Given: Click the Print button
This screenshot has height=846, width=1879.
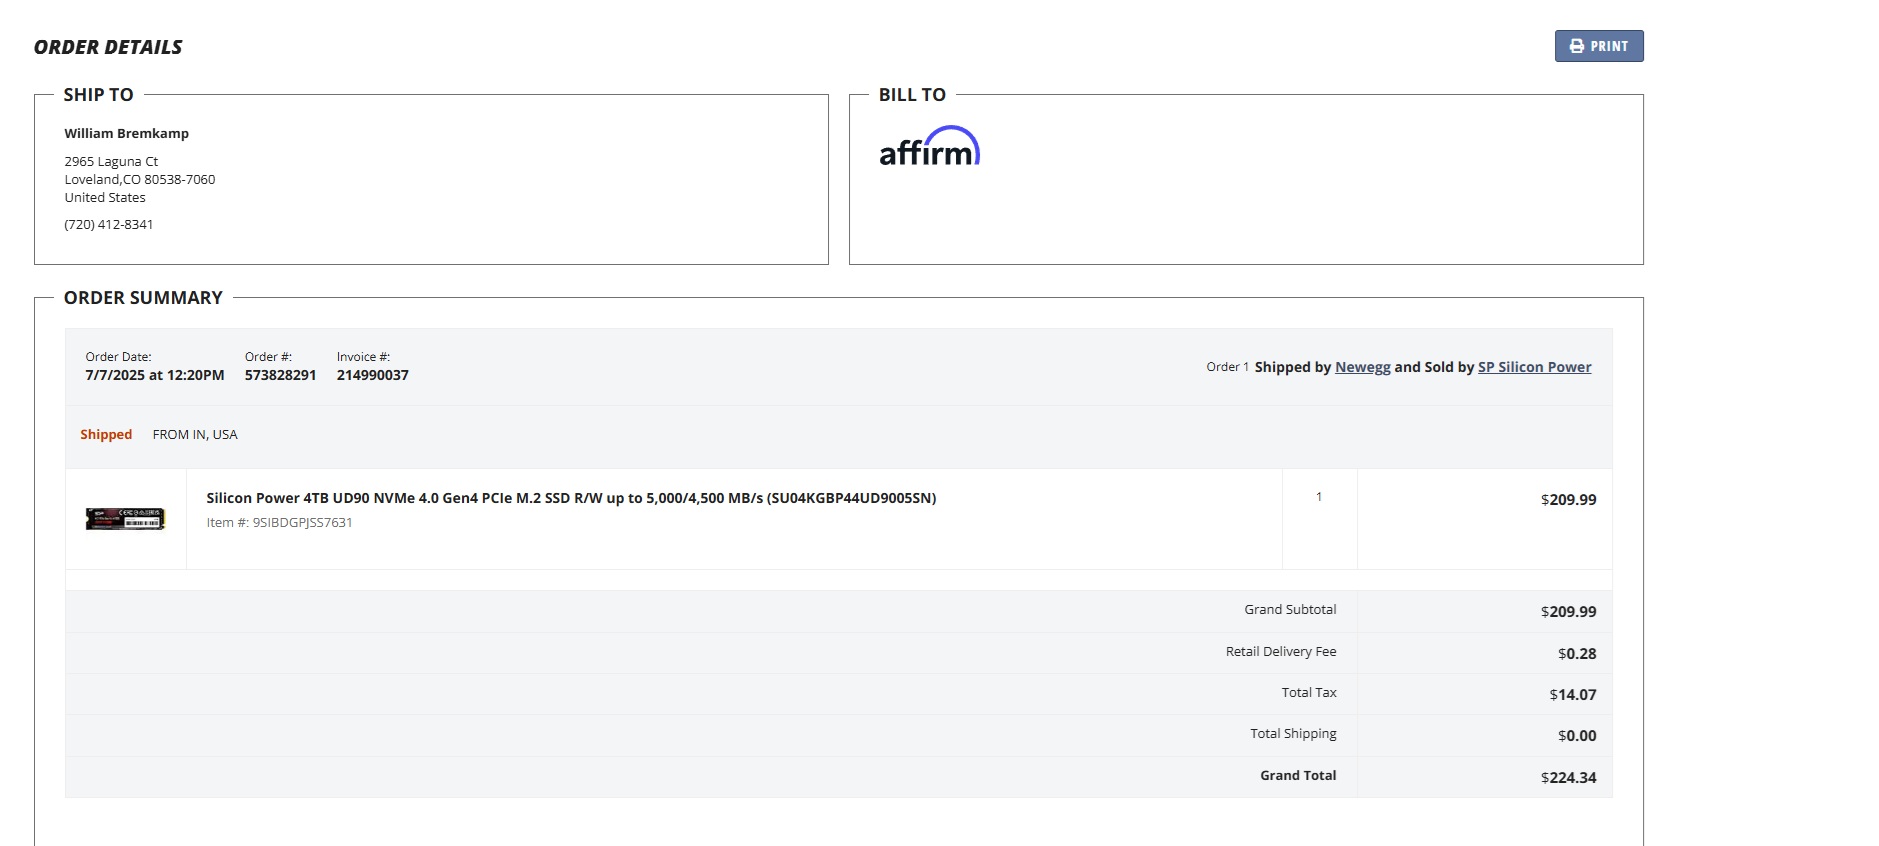Looking at the screenshot, I should click(1598, 46).
